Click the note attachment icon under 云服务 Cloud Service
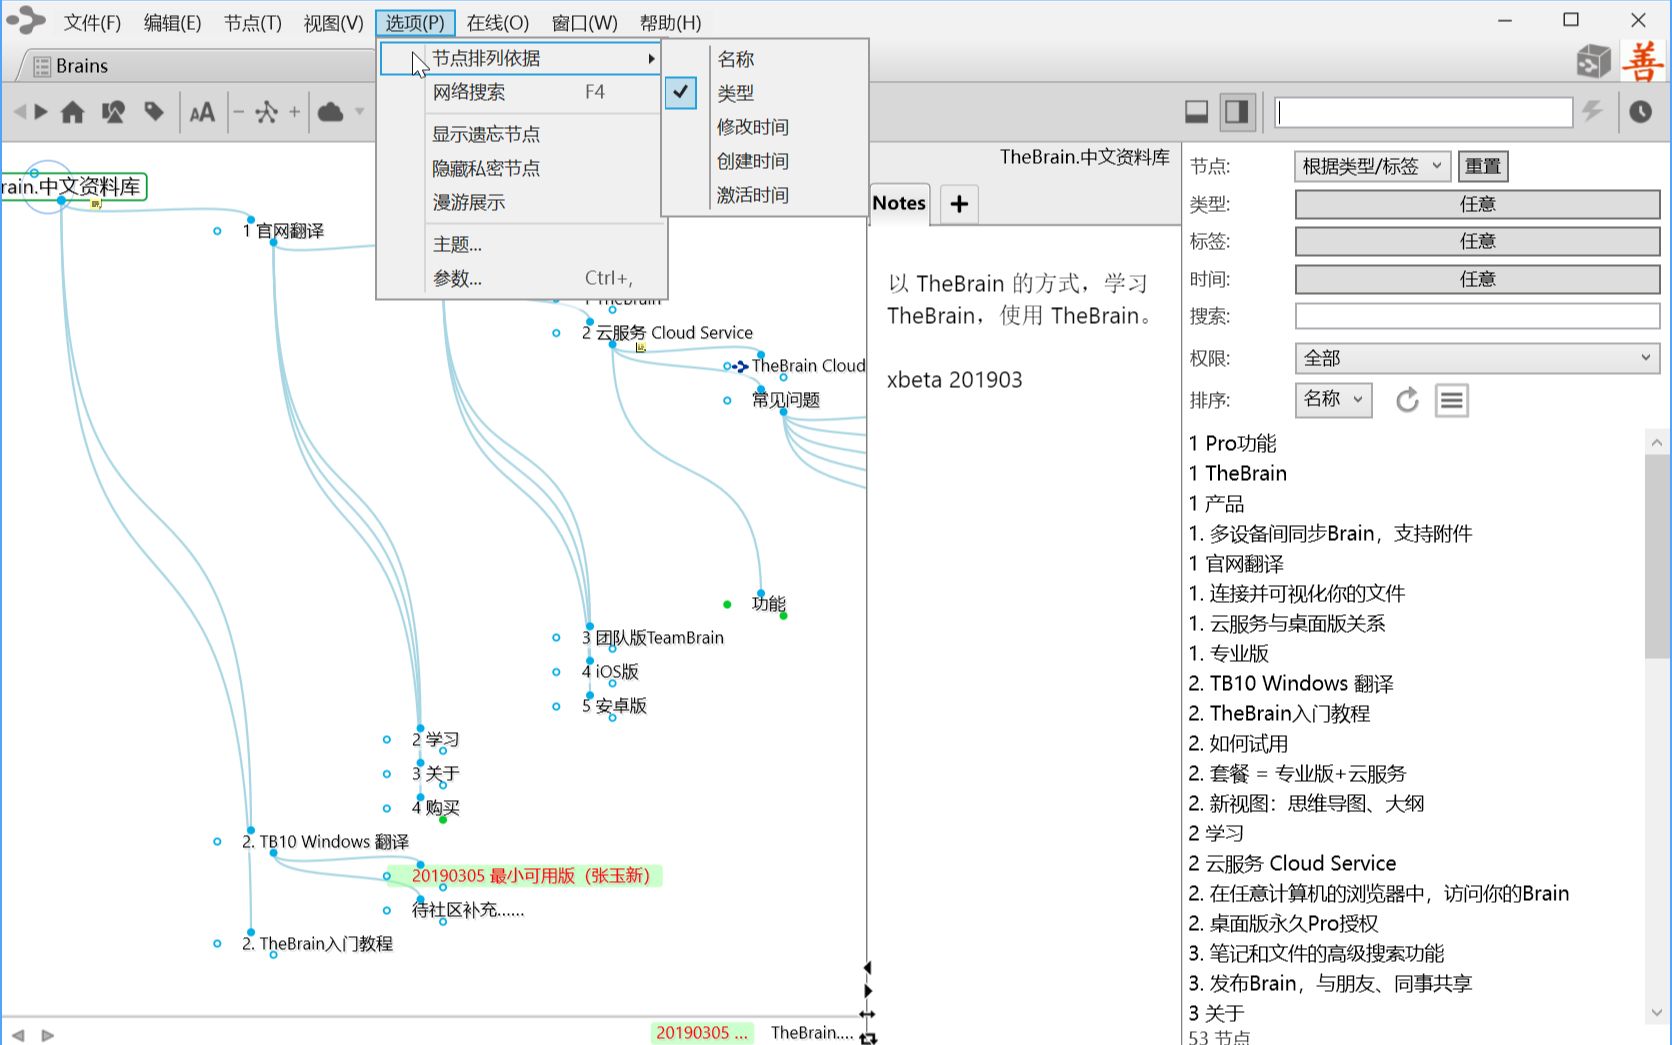The image size is (1672, 1045). coord(641,347)
